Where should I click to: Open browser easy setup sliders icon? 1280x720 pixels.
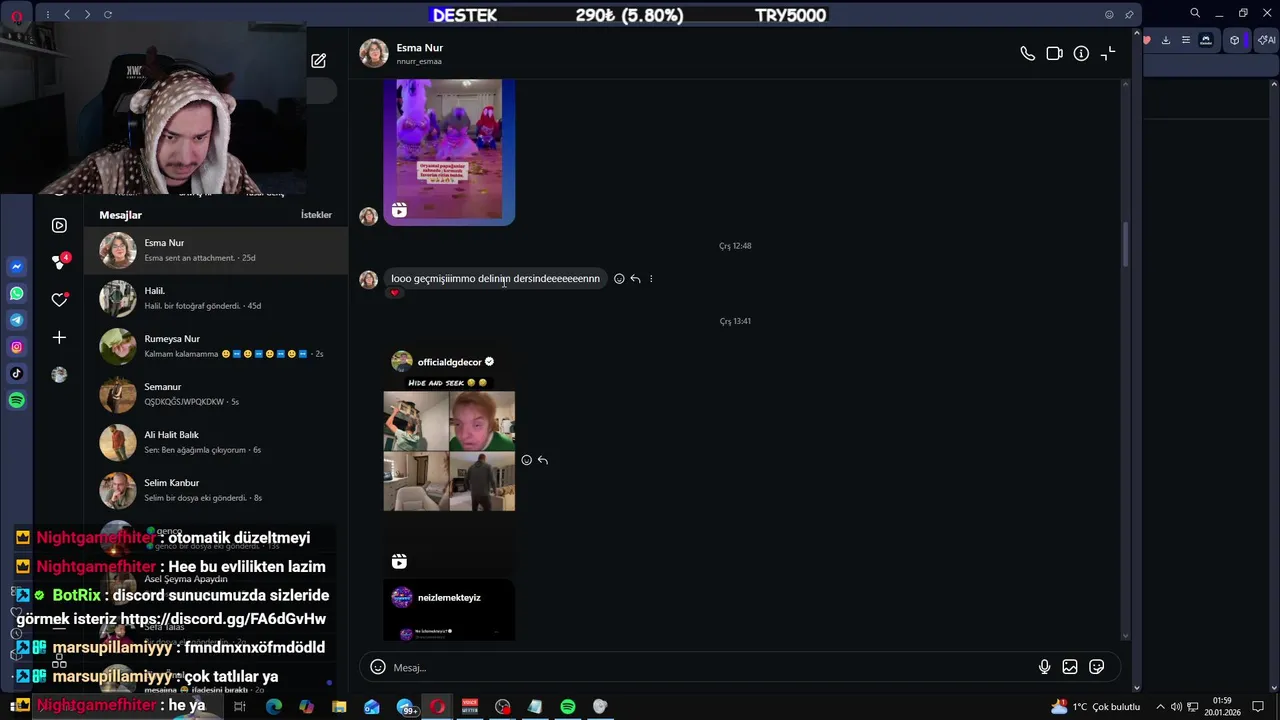pos(1186,40)
